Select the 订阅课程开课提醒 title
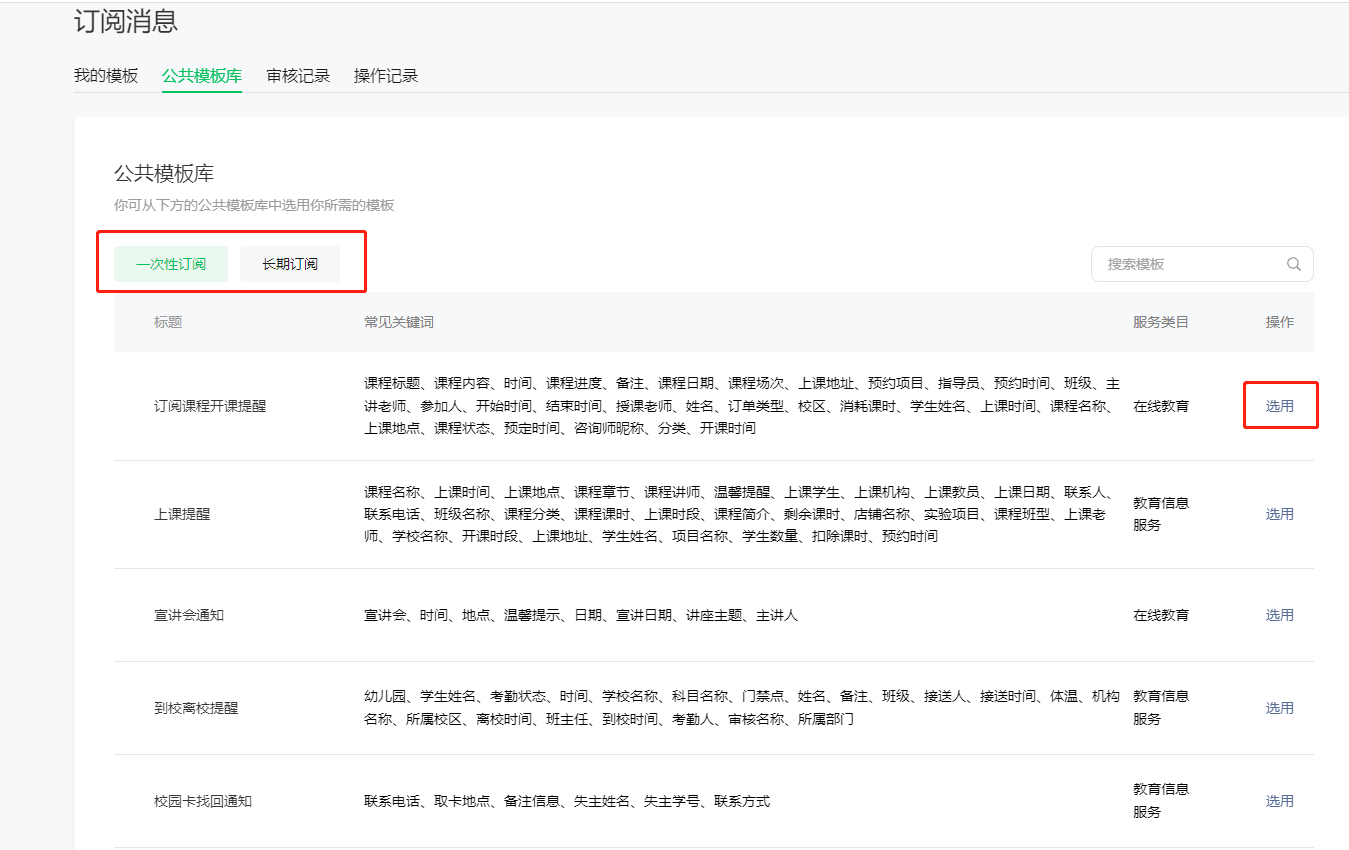Screen dimensions: 1349x850 tap(210, 406)
